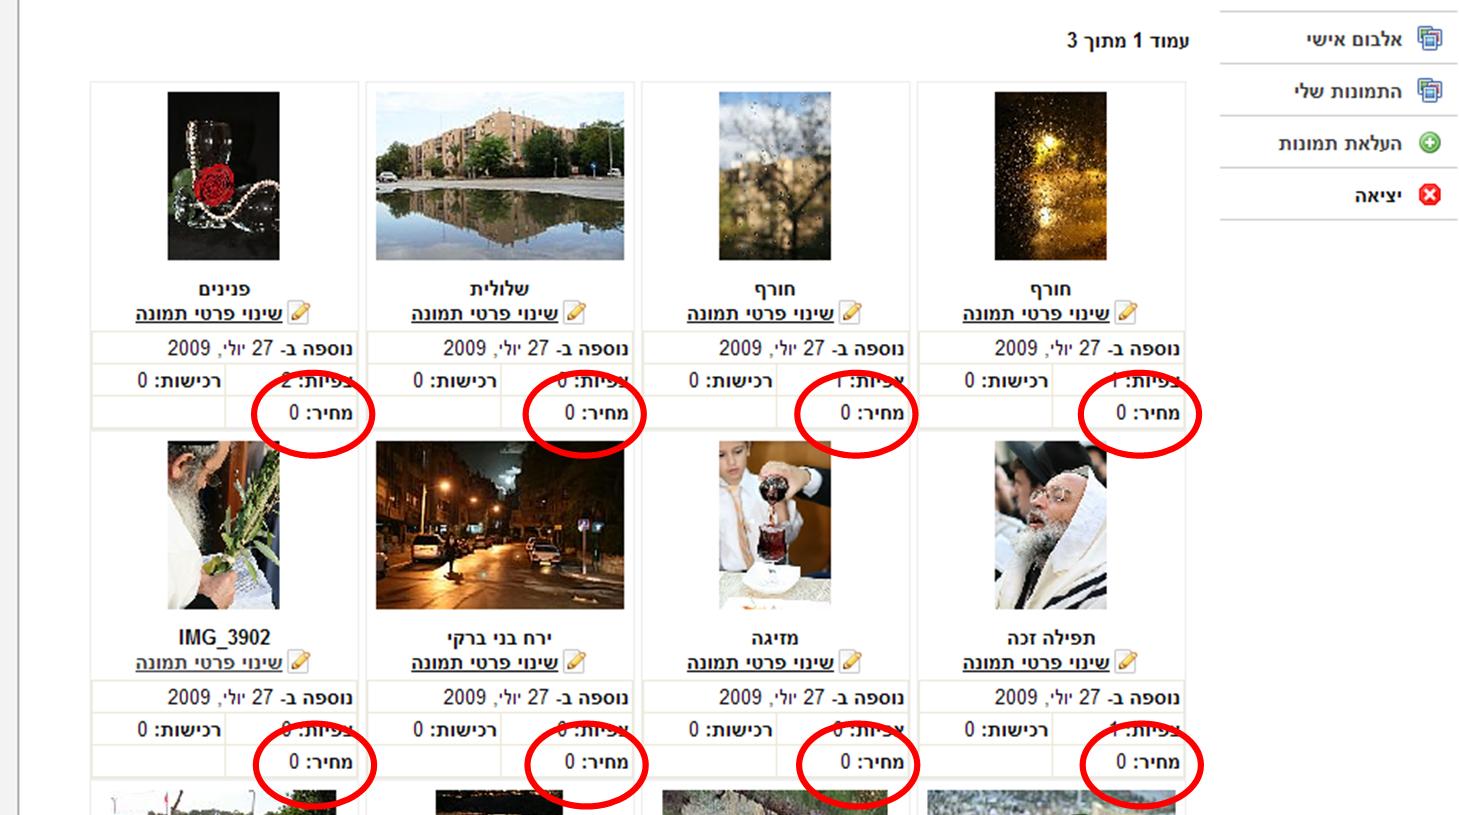
Task: Click pencil edit icon under 'שלולית' image
Action: pos(574,313)
